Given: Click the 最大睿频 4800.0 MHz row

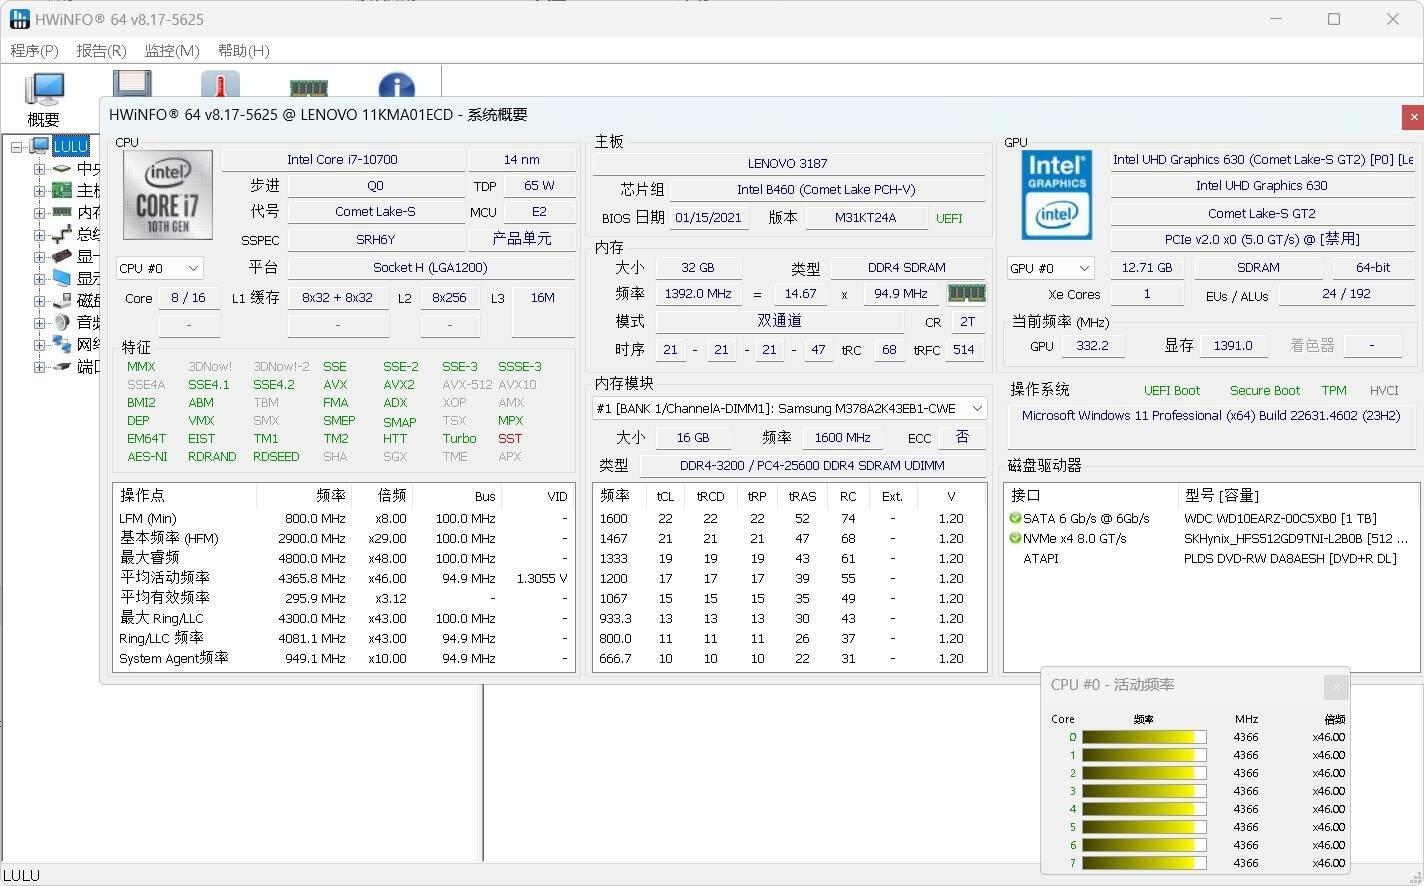Looking at the screenshot, I should [343, 558].
